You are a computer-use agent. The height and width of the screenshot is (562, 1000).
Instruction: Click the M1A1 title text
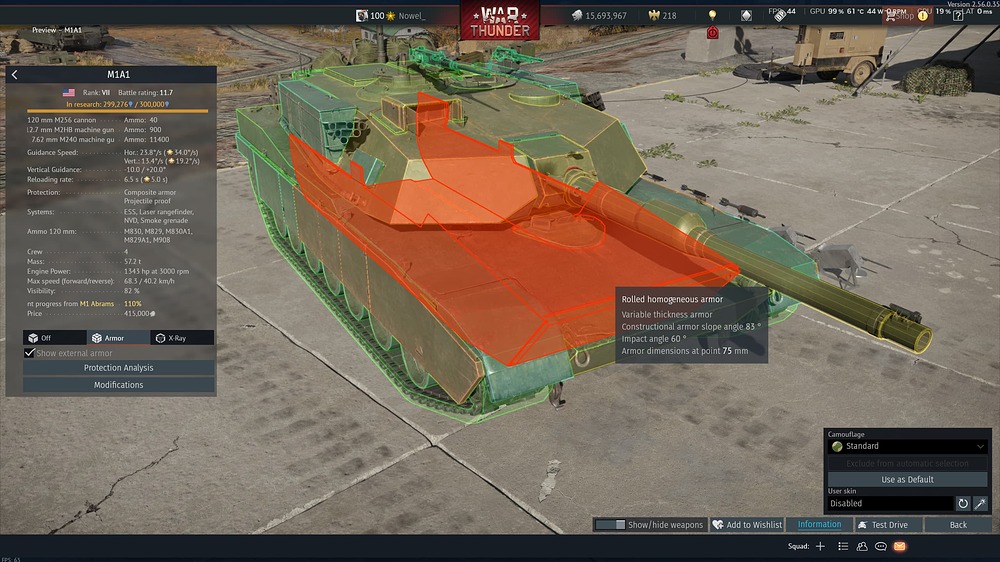tap(119, 75)
